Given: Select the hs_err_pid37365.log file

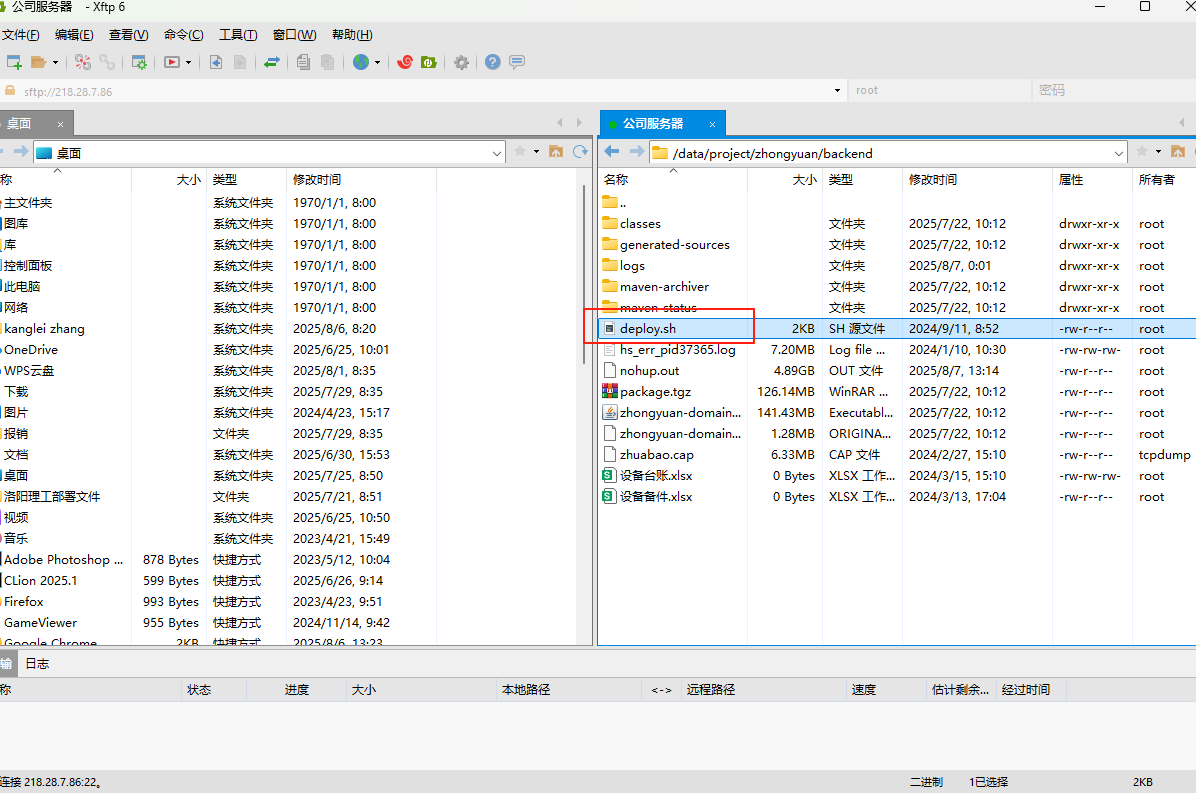Looking at the screenshot, I should (677, 350).
